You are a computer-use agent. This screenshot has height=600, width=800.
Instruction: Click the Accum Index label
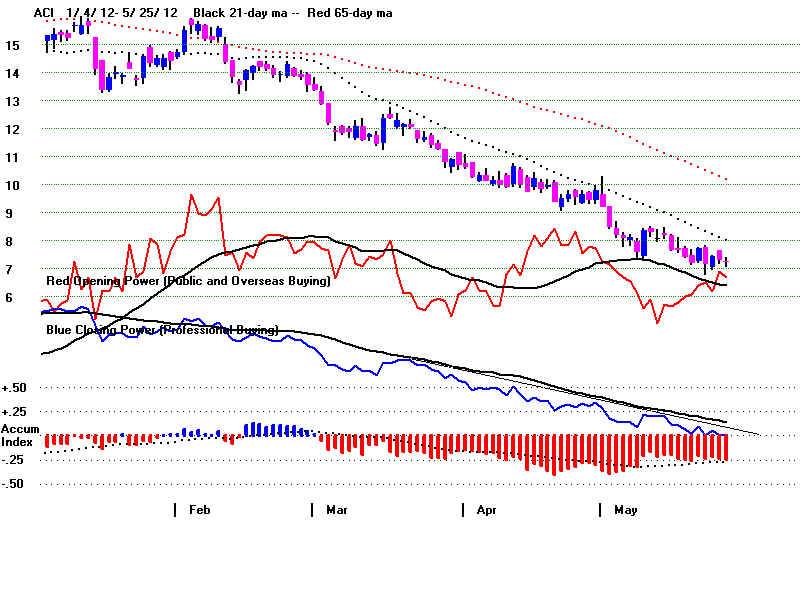click(19, 435)
